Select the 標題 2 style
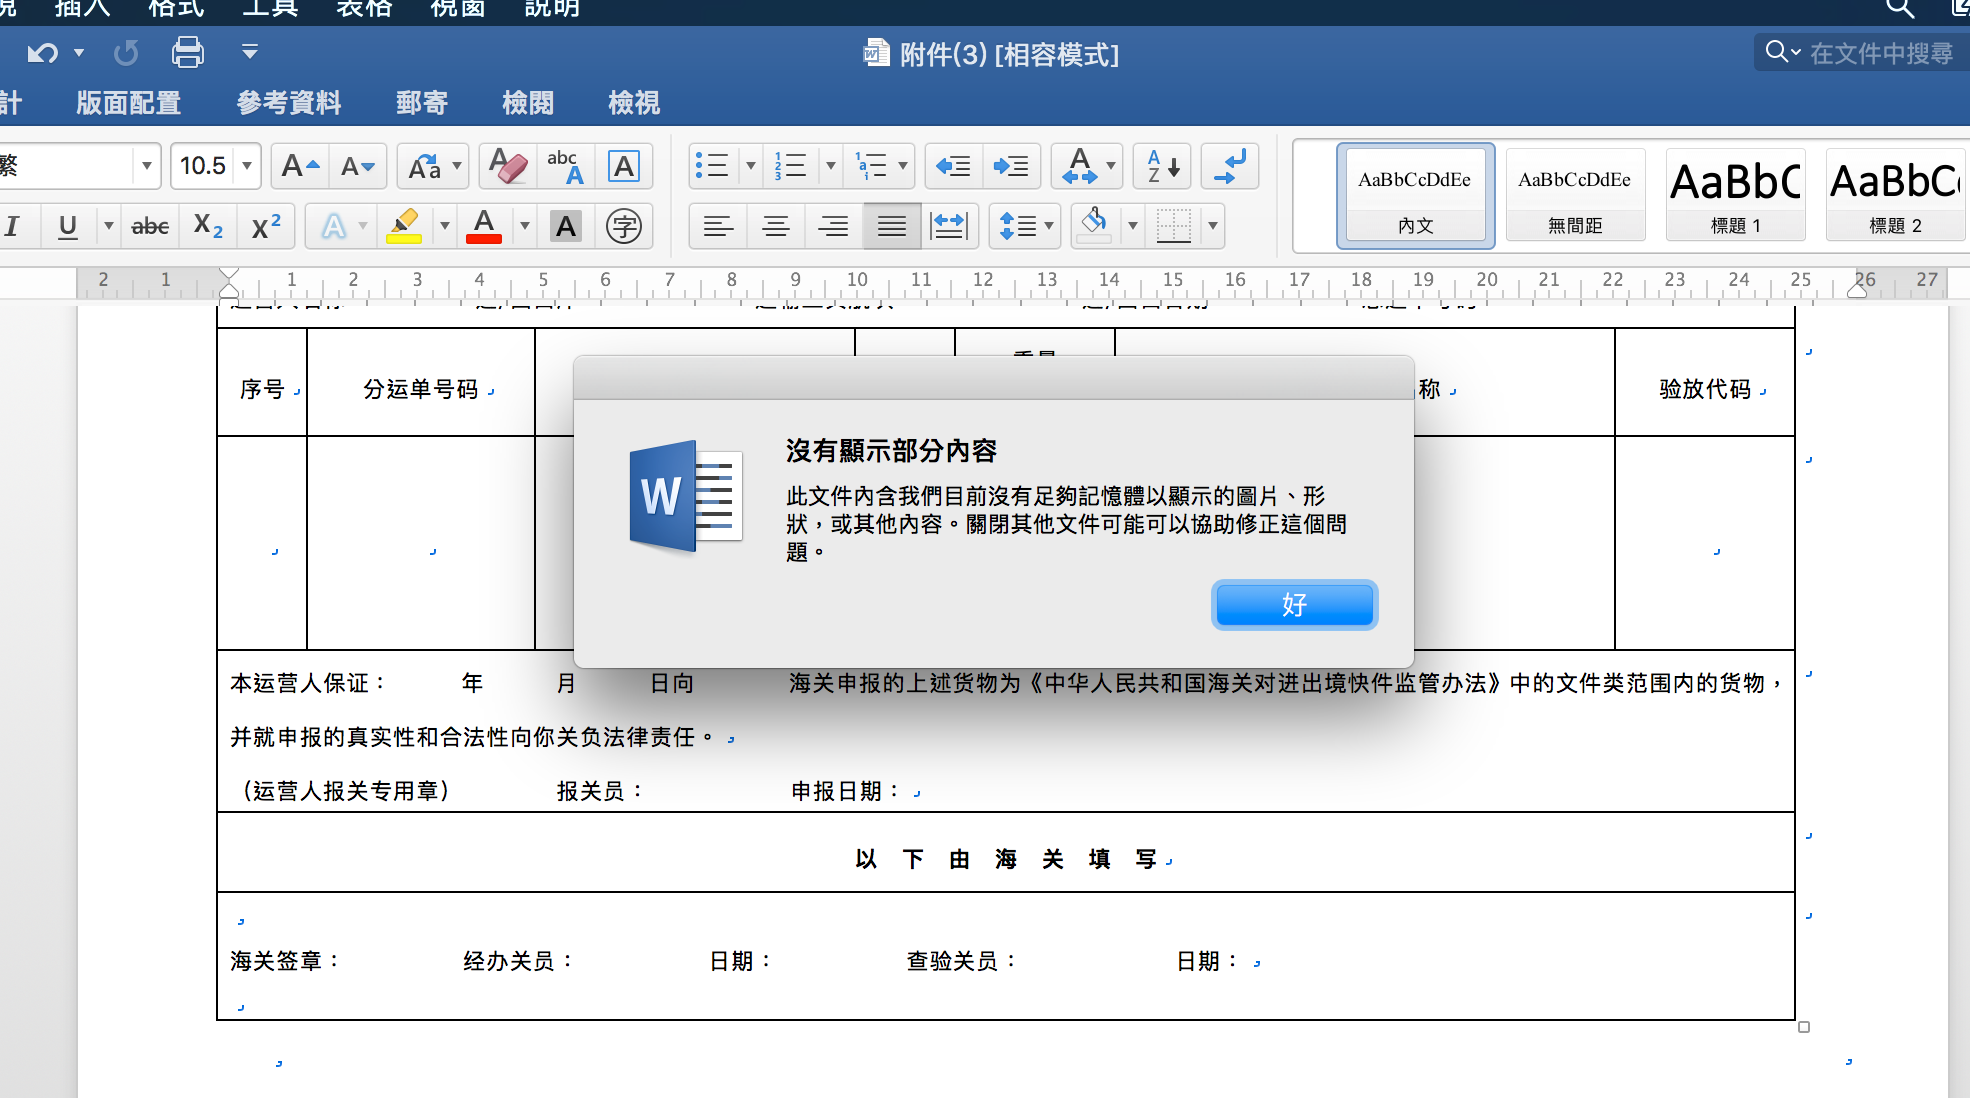The image size is (1970, 1098). 1895,195
